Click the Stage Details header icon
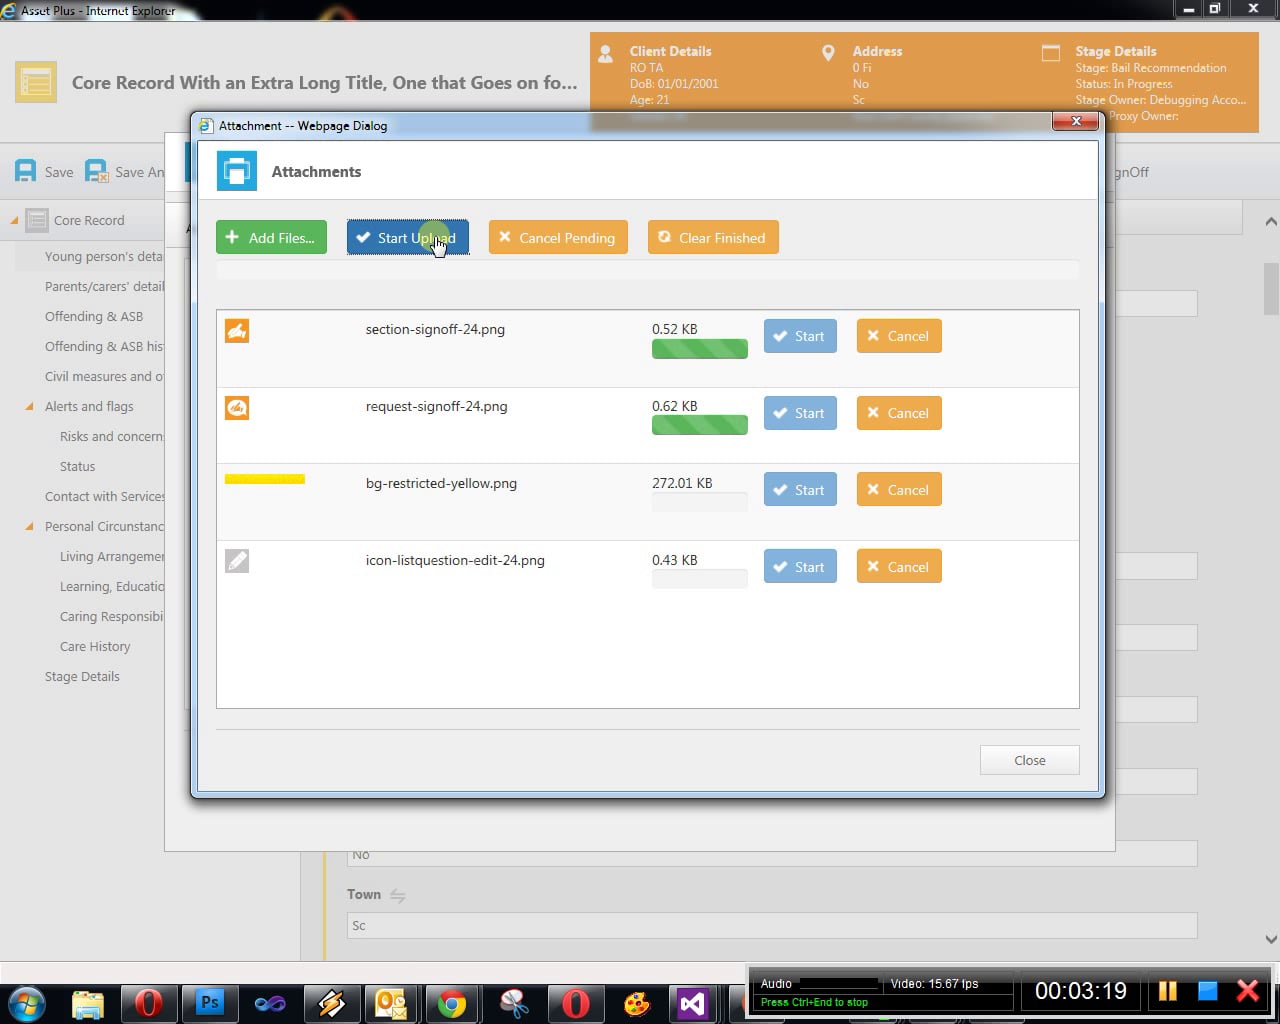Screen dimensions: 1280x1024 click(1051, 53)
